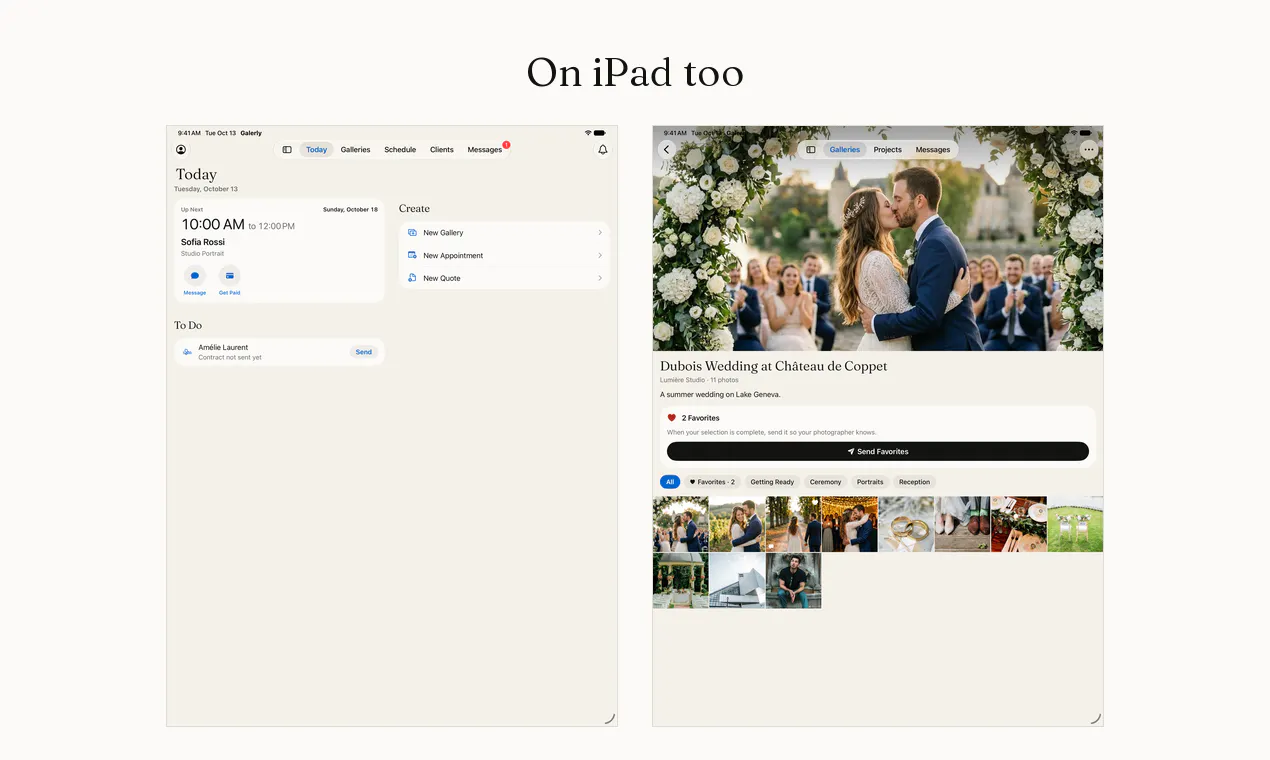Viewport: 1270px width, 760px height.
Task: Send Amélie Laurent's contract
Action: tap(364, 352)
